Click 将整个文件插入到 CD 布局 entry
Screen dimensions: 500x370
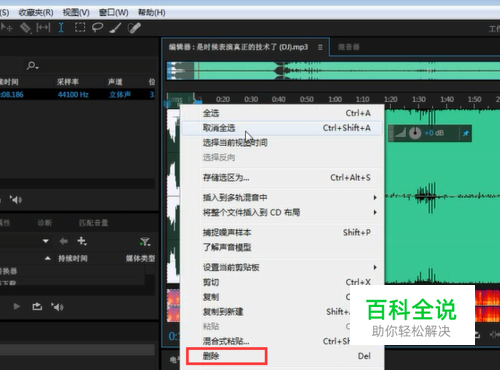282,212
